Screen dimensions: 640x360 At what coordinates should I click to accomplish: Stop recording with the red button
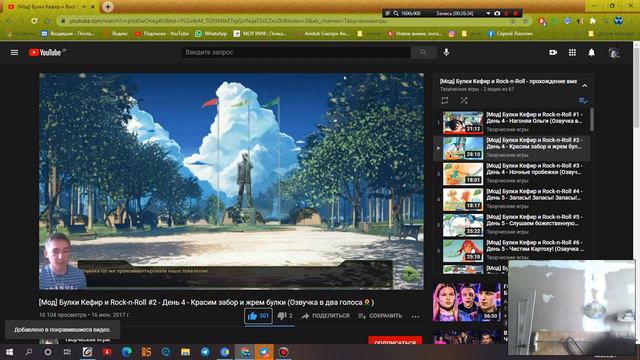[516, 13]
